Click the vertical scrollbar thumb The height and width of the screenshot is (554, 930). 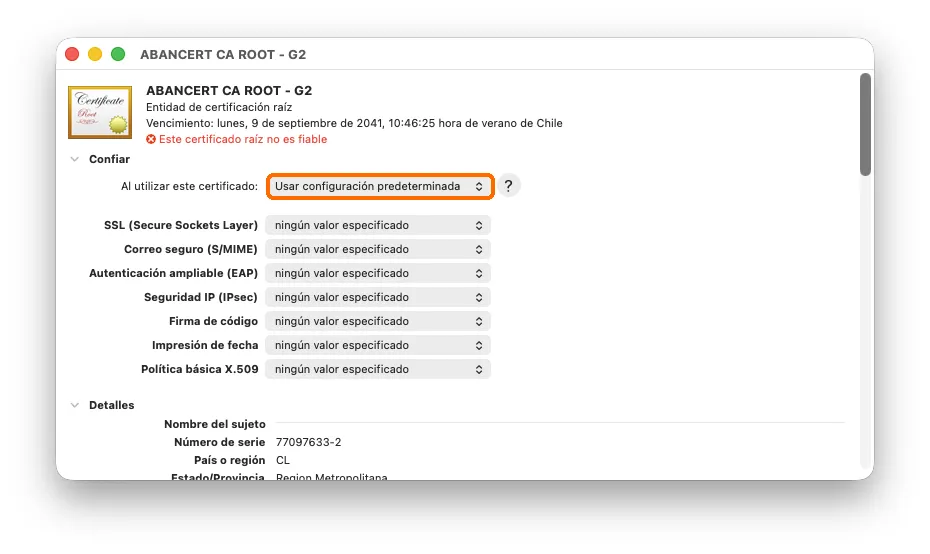click(x=865, y=125)
